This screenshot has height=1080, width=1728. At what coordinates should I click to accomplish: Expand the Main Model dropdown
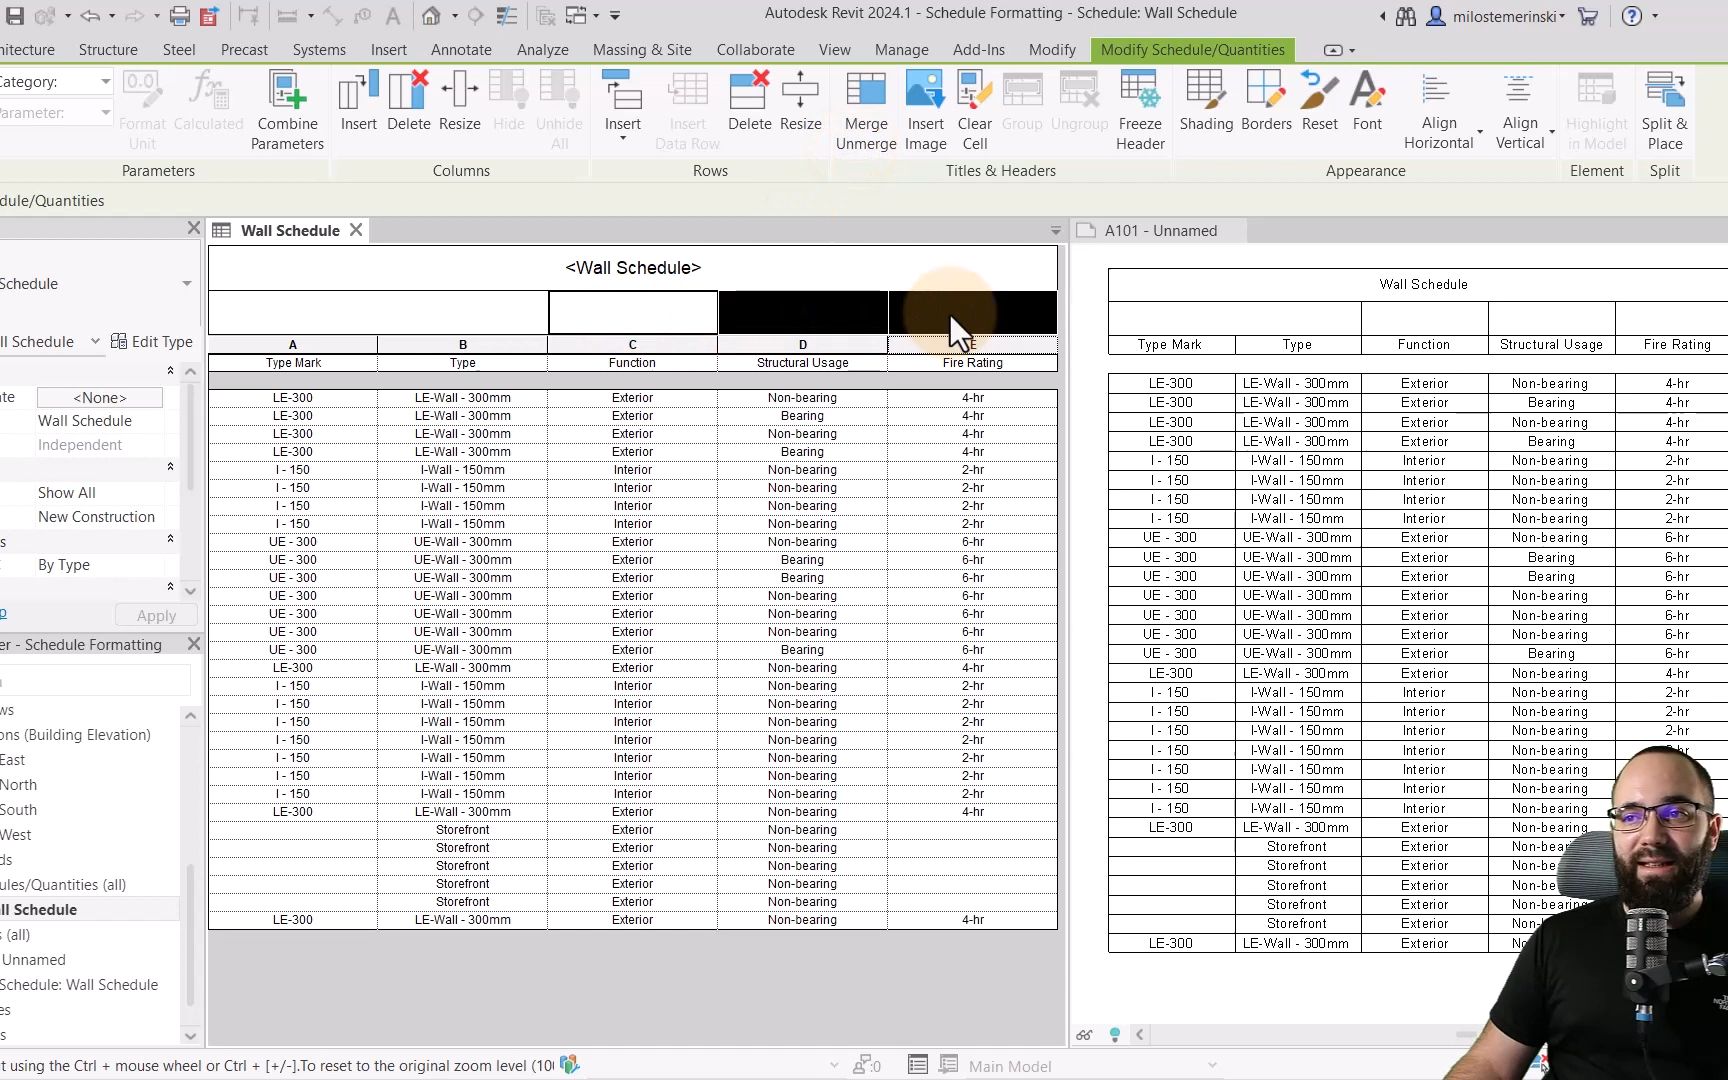[1211, 1065]
